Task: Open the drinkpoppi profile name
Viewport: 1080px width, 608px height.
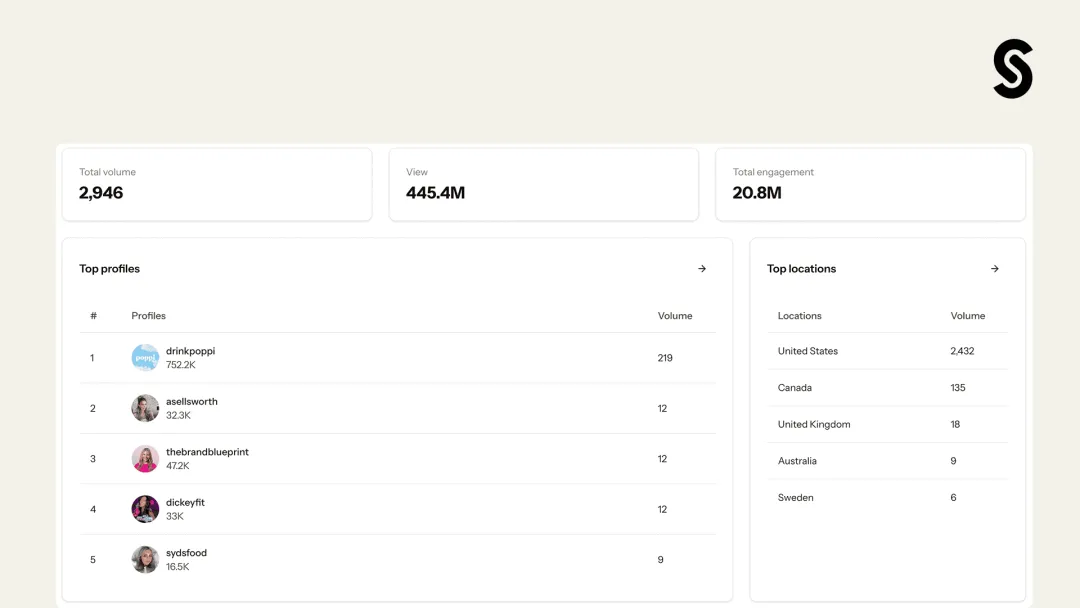Action: tap(190, 350)
